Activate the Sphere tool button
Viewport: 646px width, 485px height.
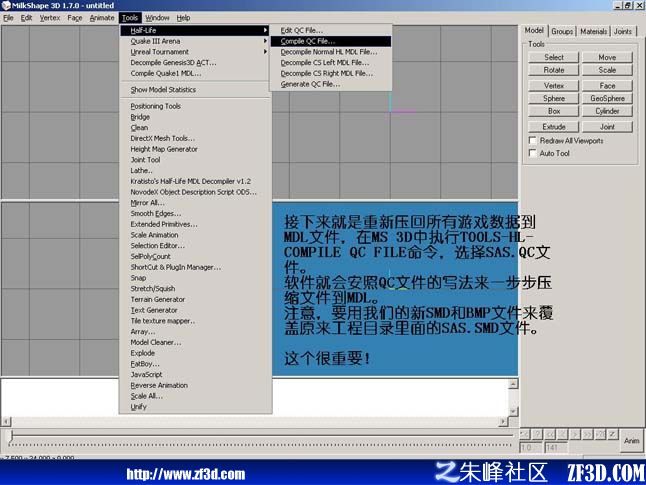[x=554, y=98]
